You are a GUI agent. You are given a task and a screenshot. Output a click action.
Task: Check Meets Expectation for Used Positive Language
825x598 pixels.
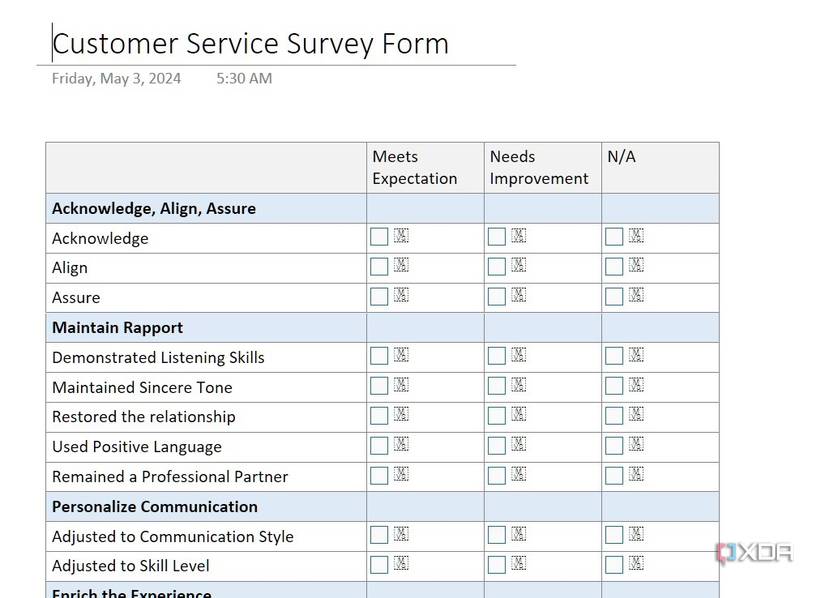tap(379, 446)
